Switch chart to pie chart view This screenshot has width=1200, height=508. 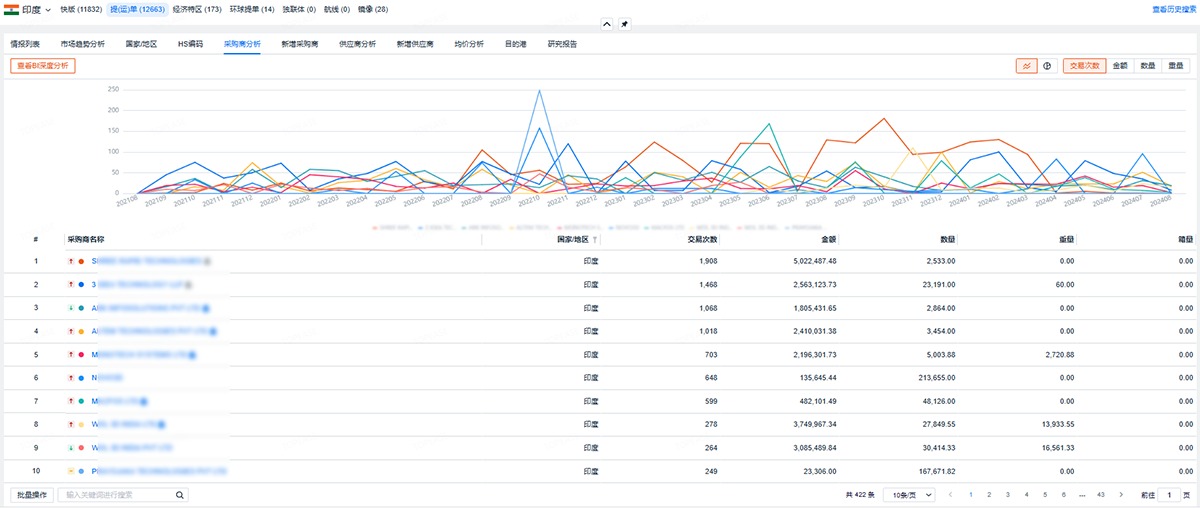coord(1047,66)
